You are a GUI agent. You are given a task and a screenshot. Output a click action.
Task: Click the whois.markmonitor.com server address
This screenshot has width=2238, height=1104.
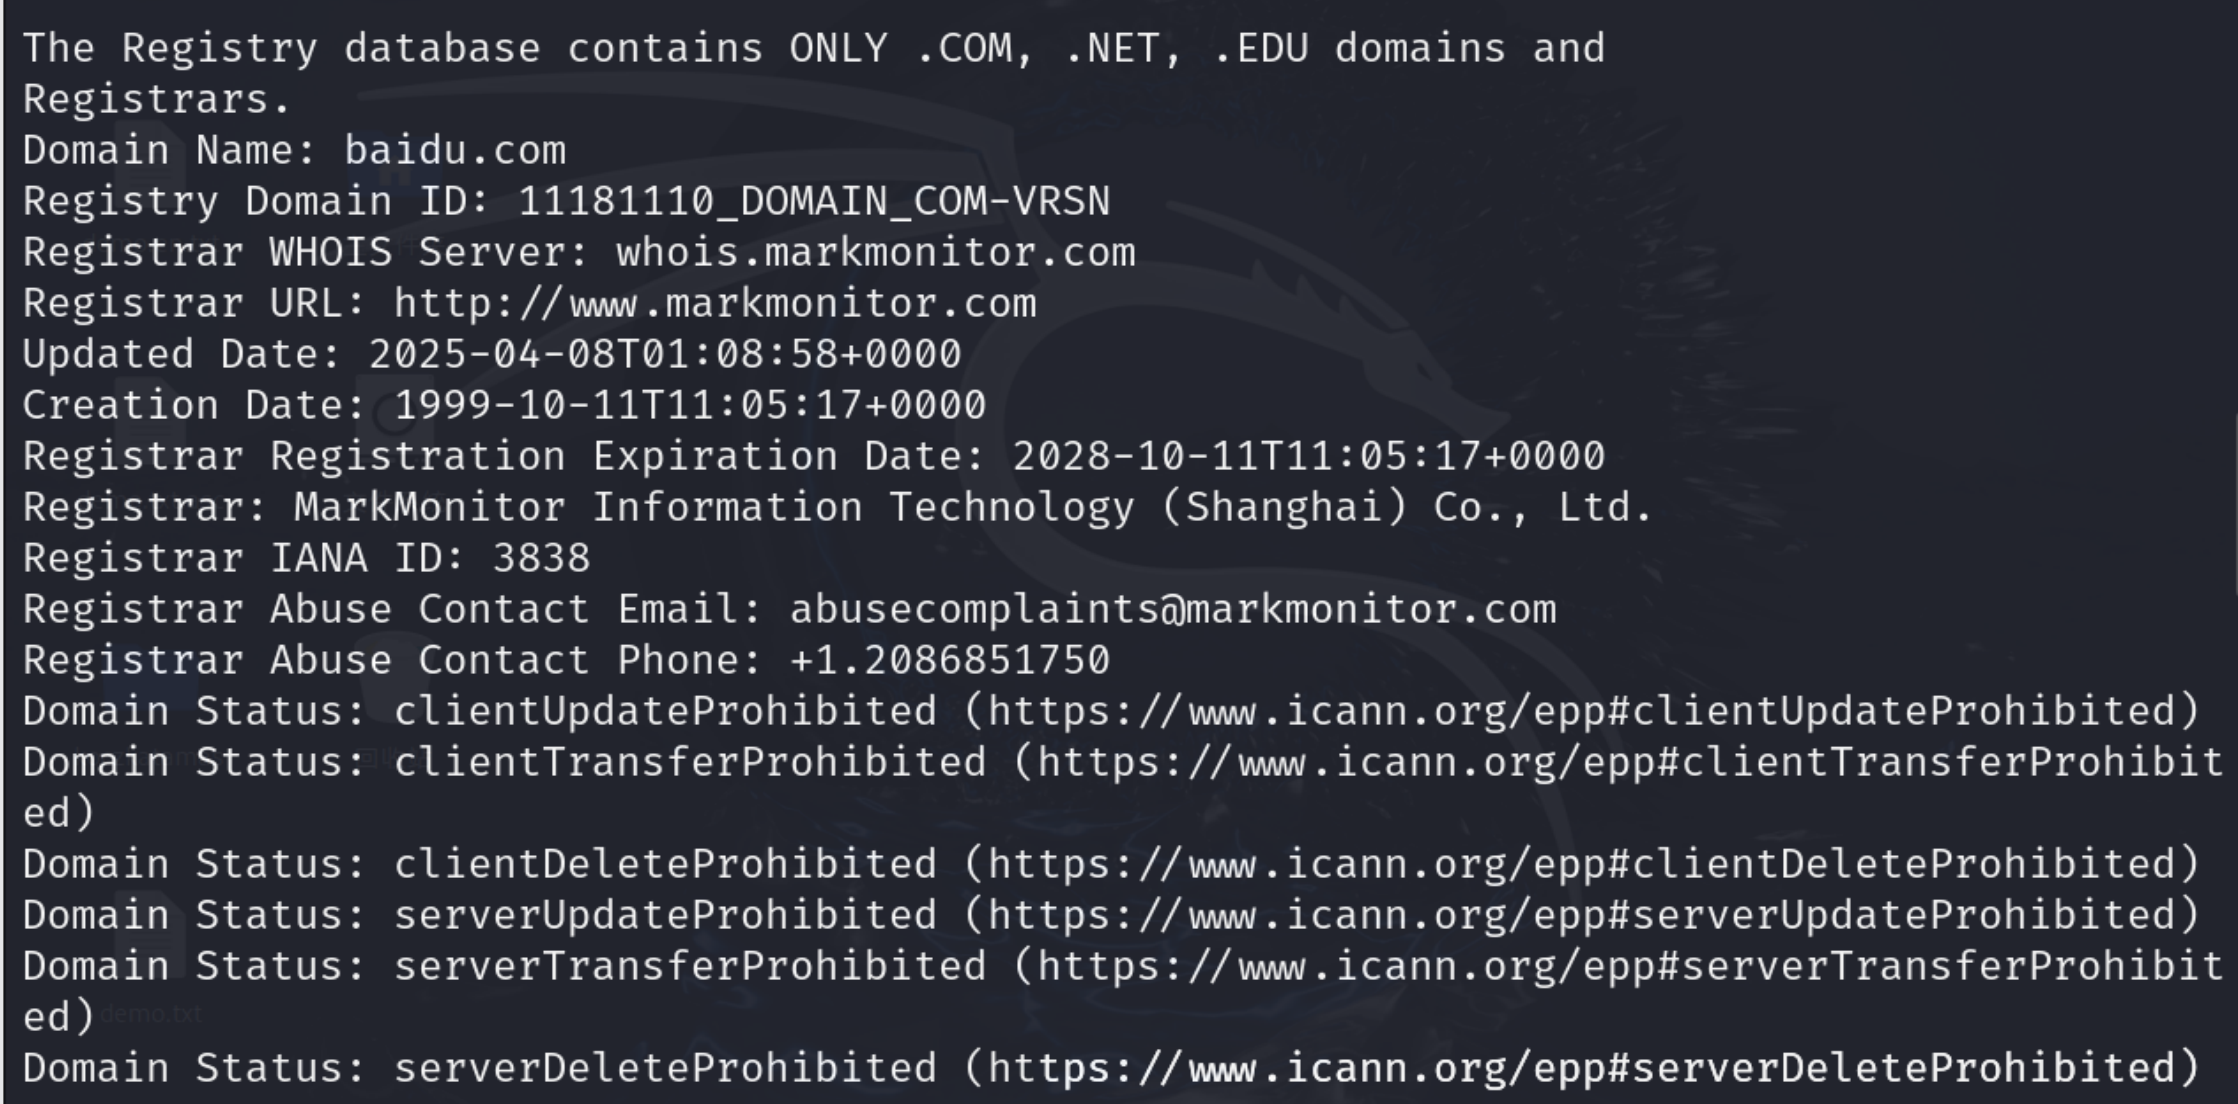pos(876,252)
